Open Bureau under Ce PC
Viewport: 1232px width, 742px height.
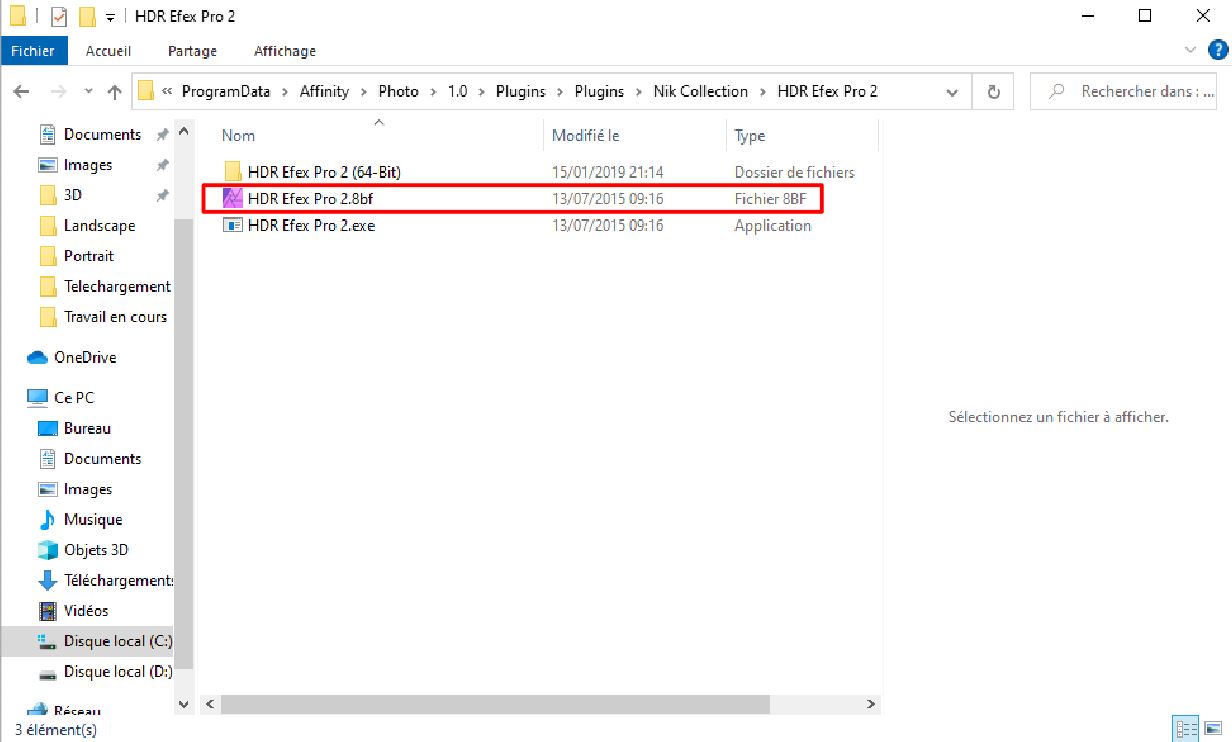[x=87, y=428]
